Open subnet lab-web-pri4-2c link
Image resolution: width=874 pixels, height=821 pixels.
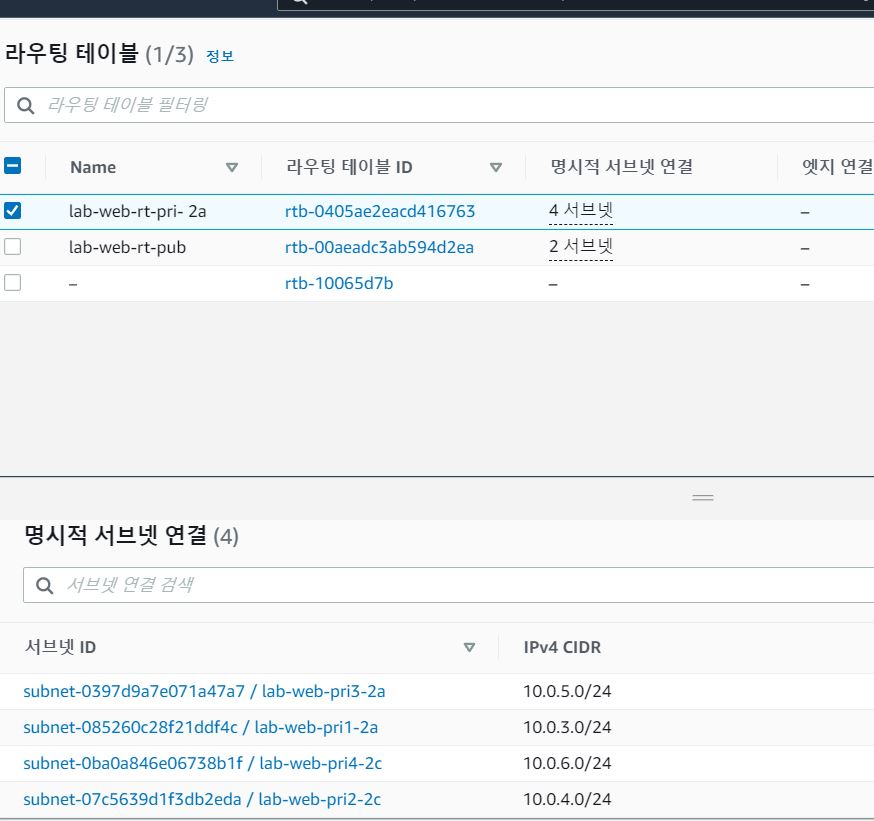203,764
